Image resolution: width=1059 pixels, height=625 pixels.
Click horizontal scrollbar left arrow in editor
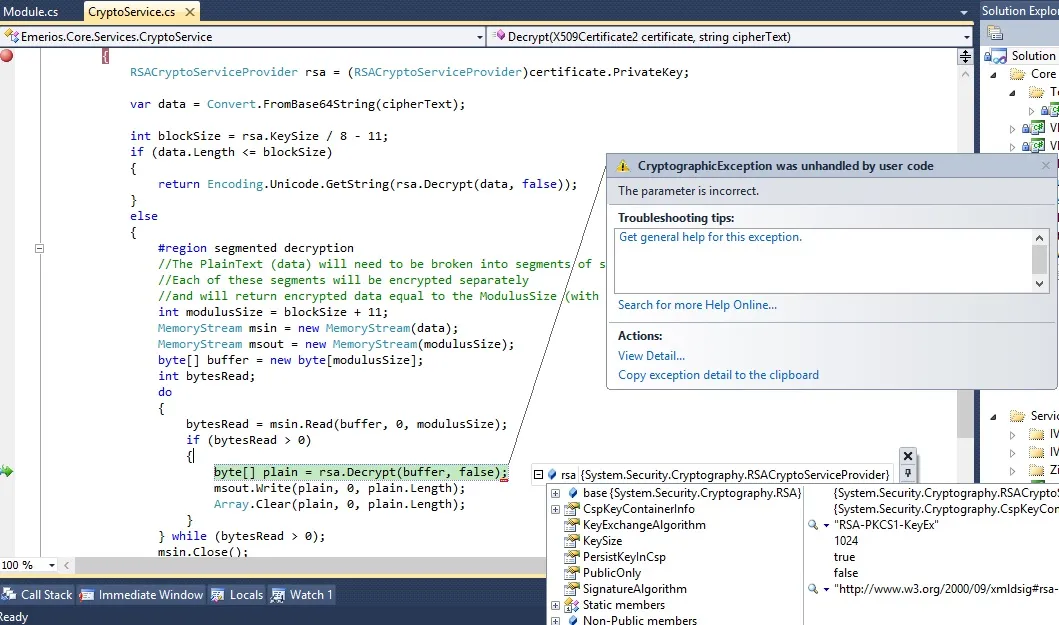66,566
